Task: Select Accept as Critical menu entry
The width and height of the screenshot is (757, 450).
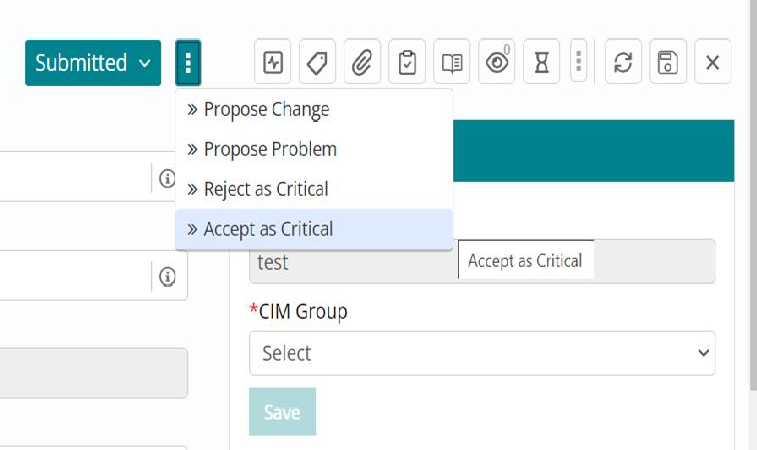Action: click(268, 229)
